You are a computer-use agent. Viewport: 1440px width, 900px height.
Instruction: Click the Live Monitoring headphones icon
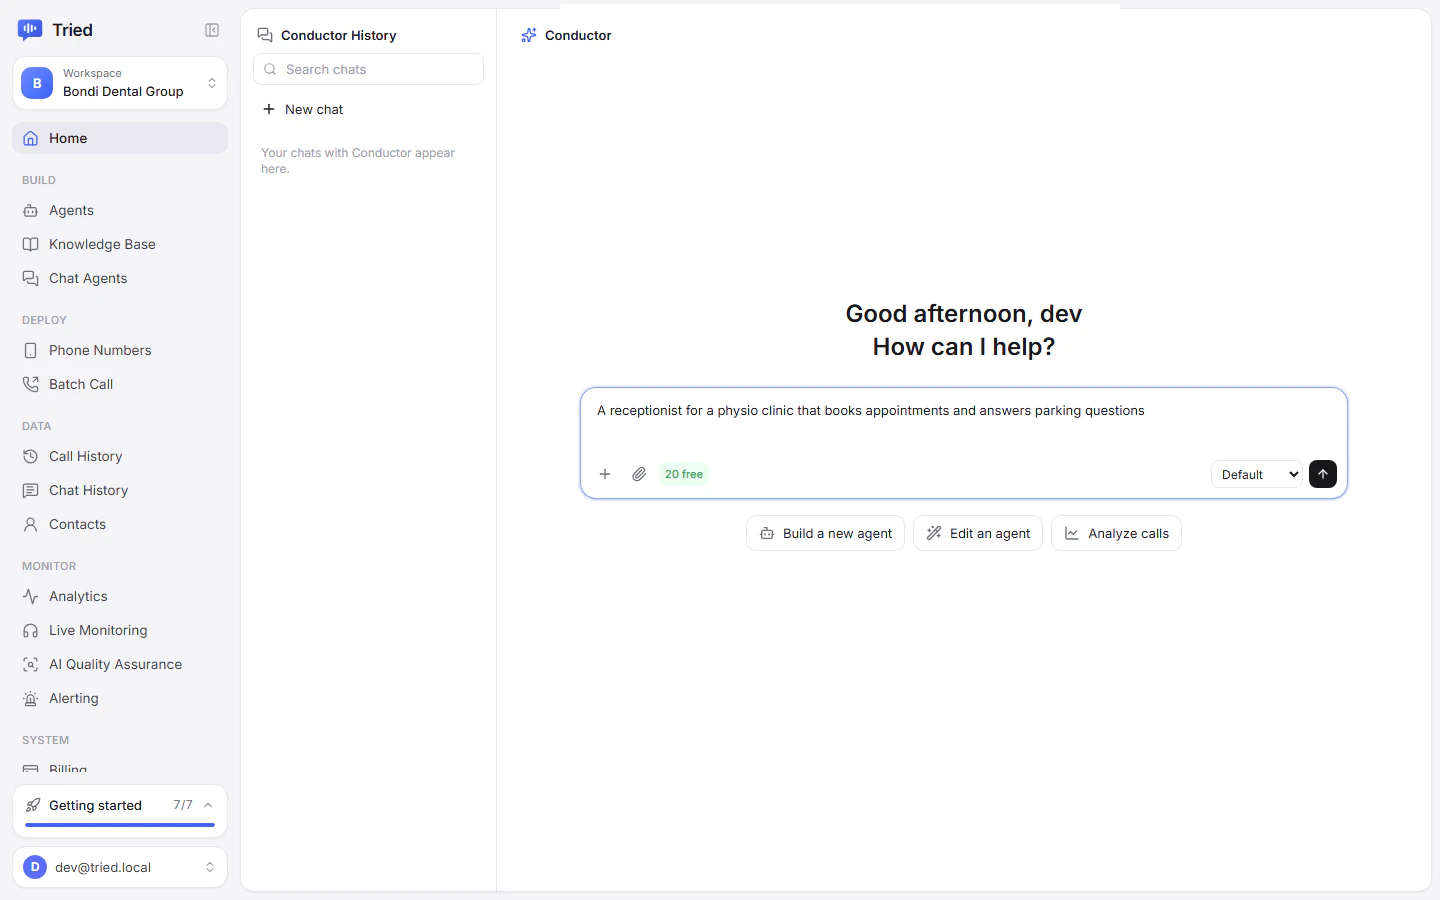(x=31, y=630)
